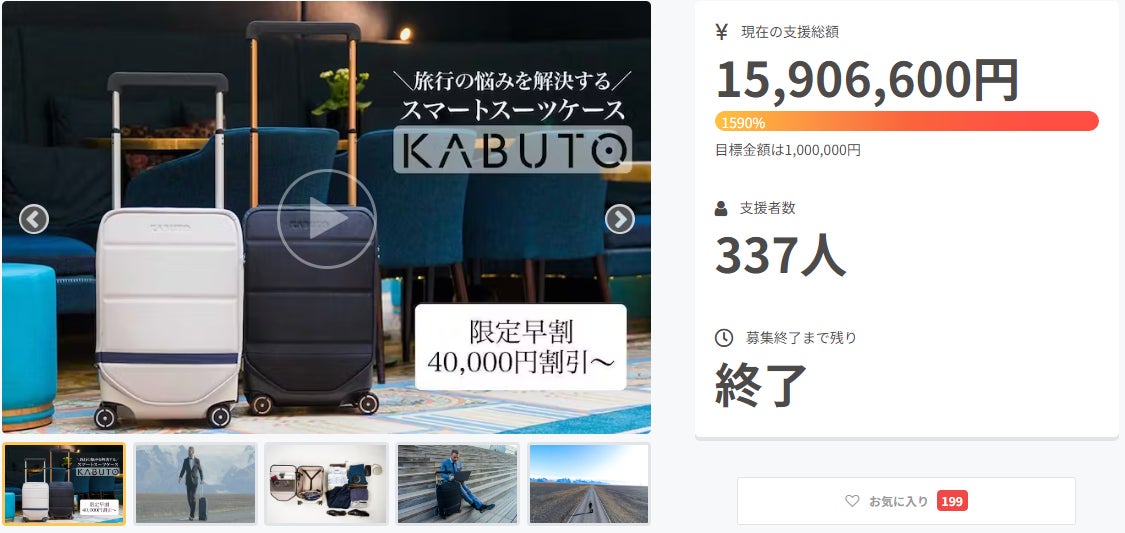Screen dimensions: 1125x533
Task: Click the 1590% funding progress bar
Action: [906, 121]
